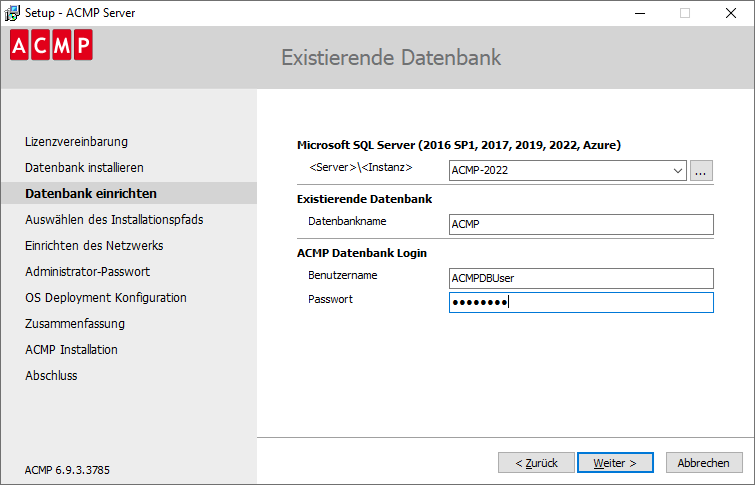Minimize the Setup window
The width and height of the screenshot is (755, 485).
(640, 13)
